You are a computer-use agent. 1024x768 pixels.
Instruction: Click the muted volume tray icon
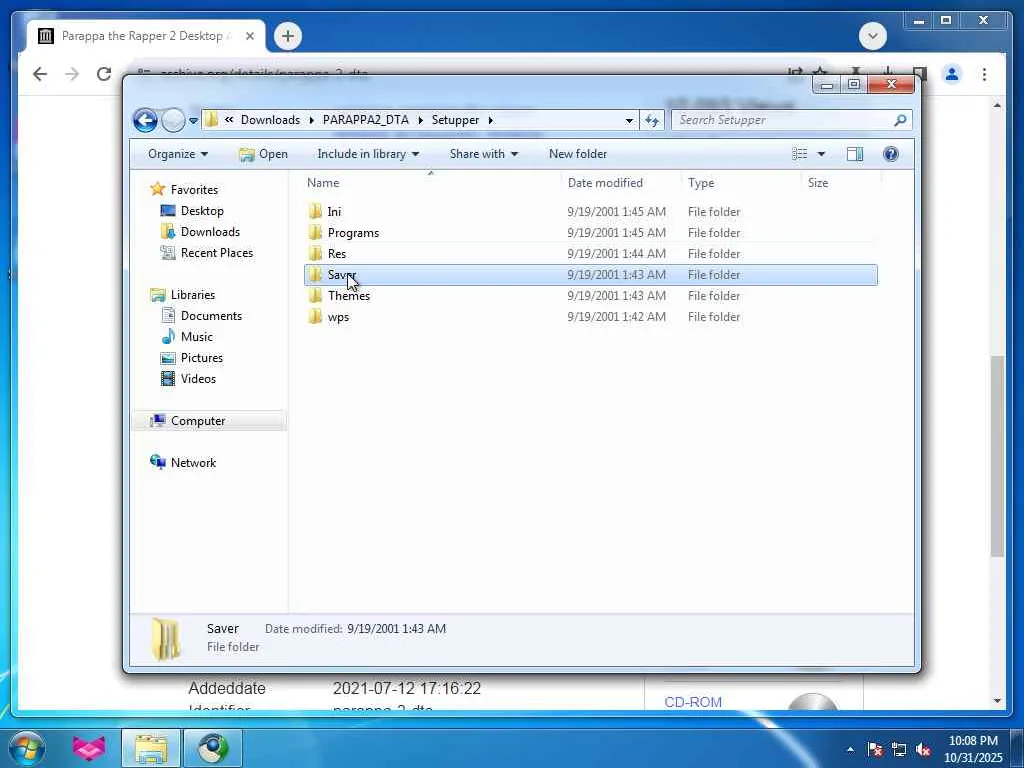[923, 750]
